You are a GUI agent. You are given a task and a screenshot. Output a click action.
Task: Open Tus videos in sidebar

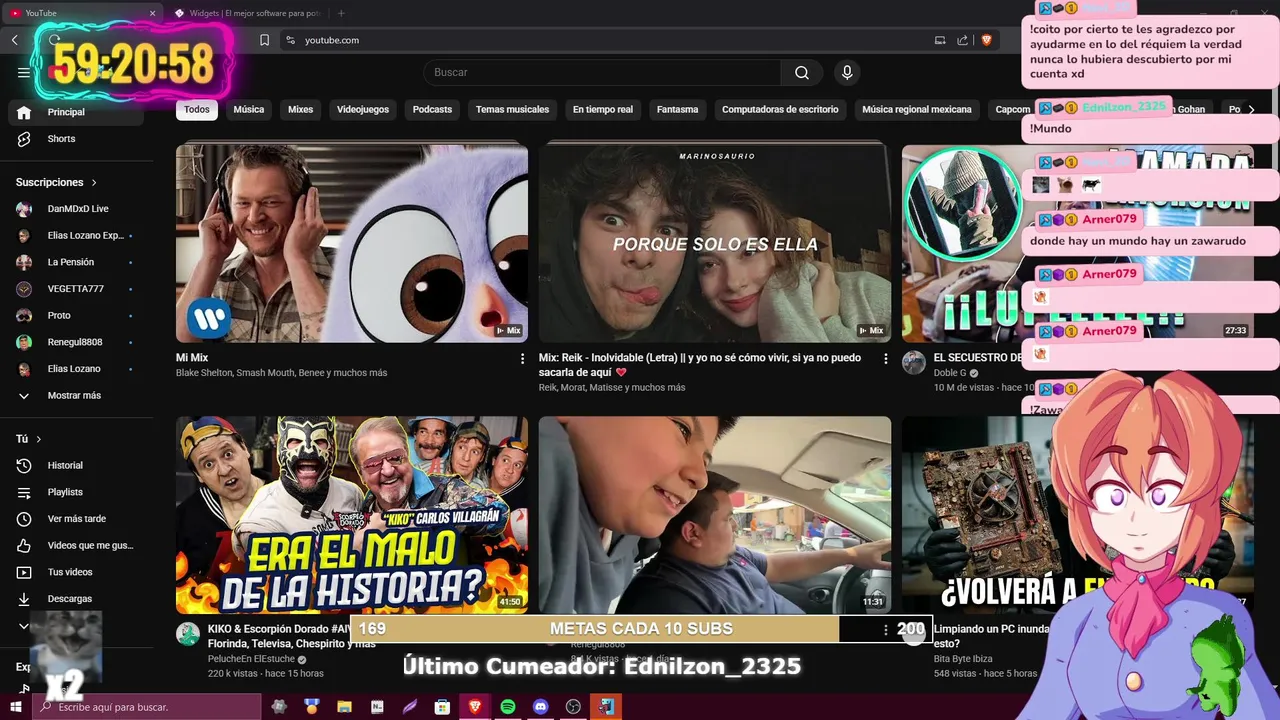click(76, 572)
